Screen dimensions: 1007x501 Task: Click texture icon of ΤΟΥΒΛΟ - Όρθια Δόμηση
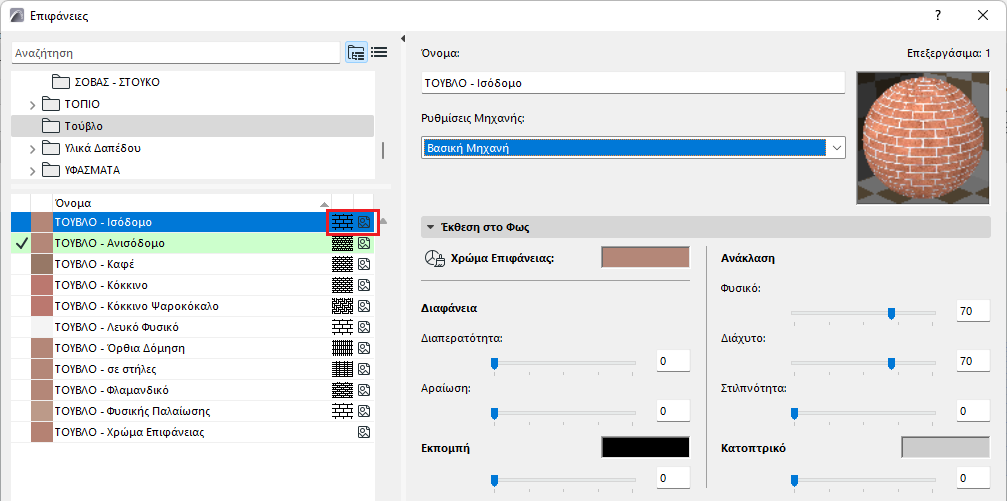(364, 348)
